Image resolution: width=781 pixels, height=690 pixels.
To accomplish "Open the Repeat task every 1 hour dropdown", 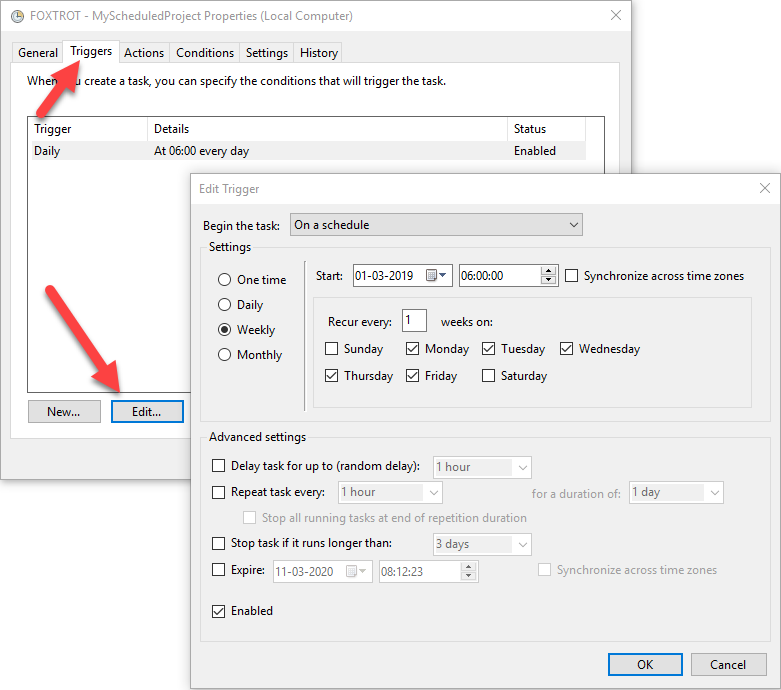I will pyautogui.click(x=390, y=492).
